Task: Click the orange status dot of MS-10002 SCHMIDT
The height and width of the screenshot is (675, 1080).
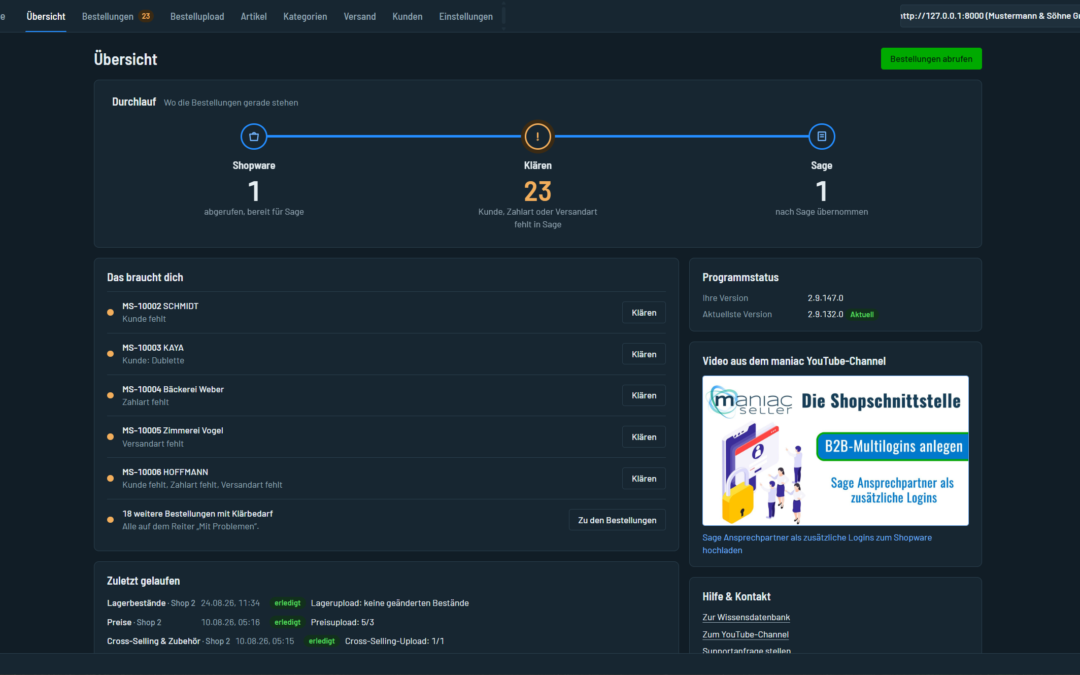Action: [x=110, y=313]
